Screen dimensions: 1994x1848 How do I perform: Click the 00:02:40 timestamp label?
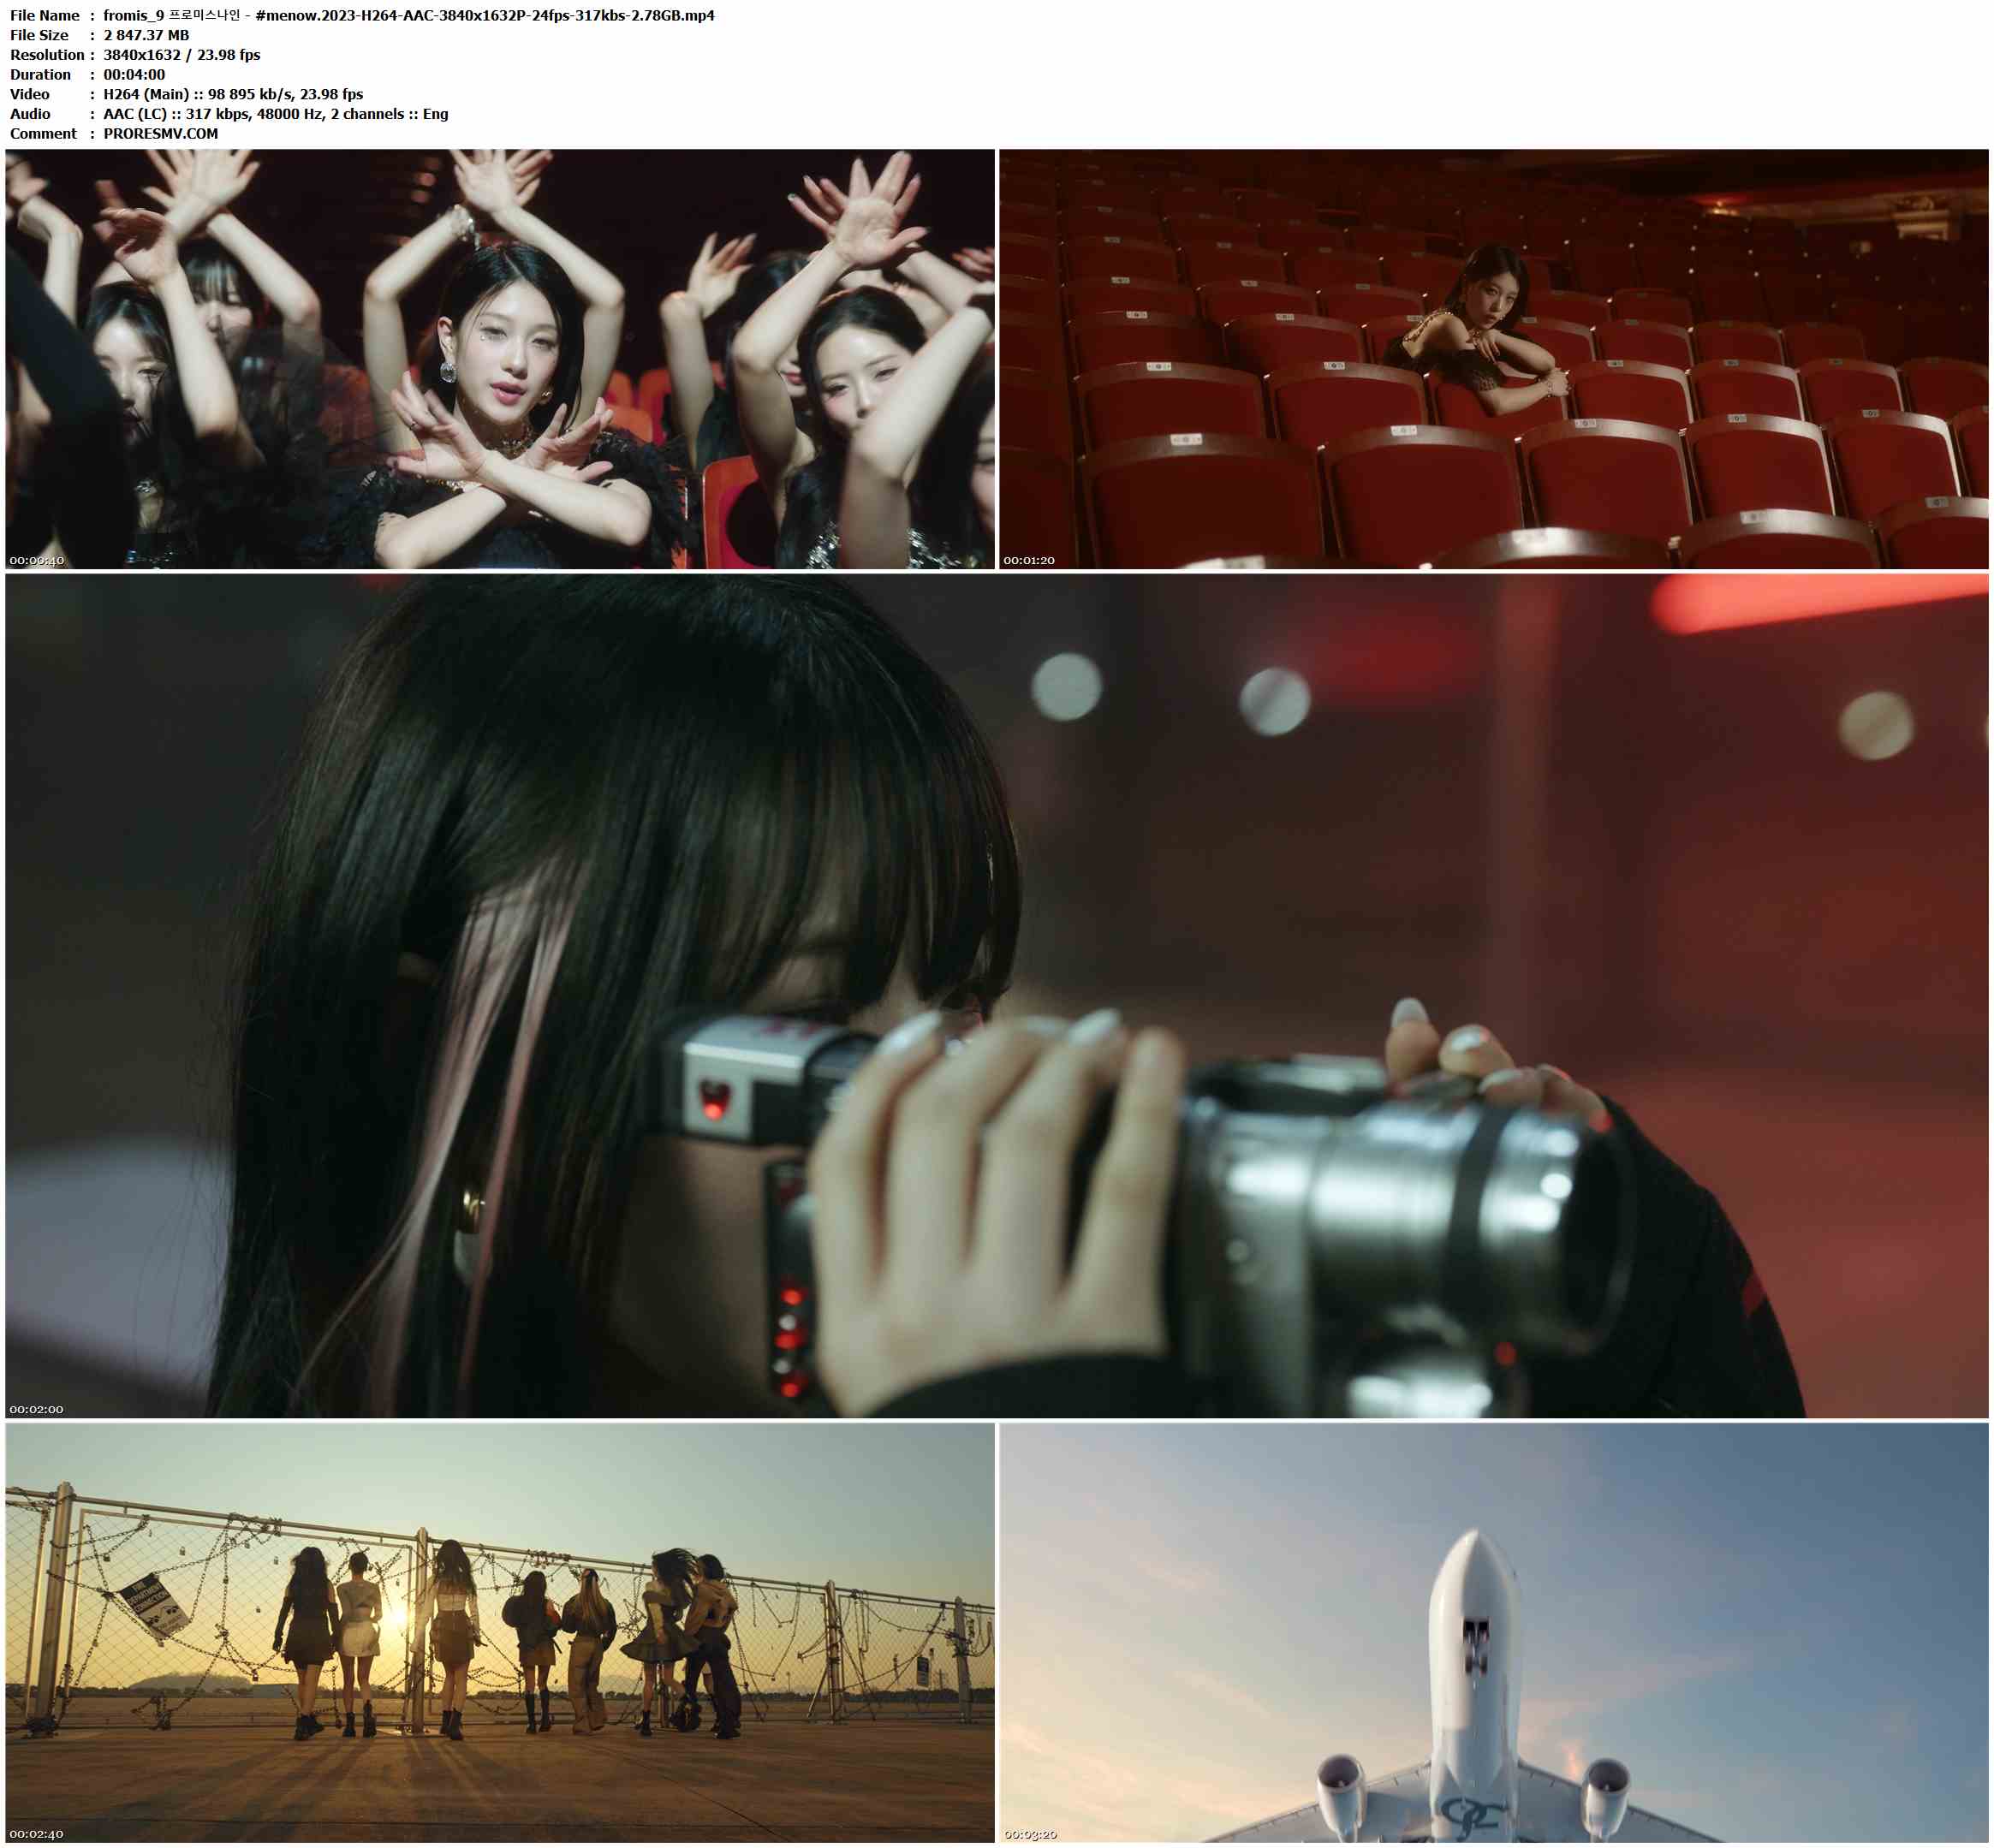pyautogui.click(x=37, y=1834)
